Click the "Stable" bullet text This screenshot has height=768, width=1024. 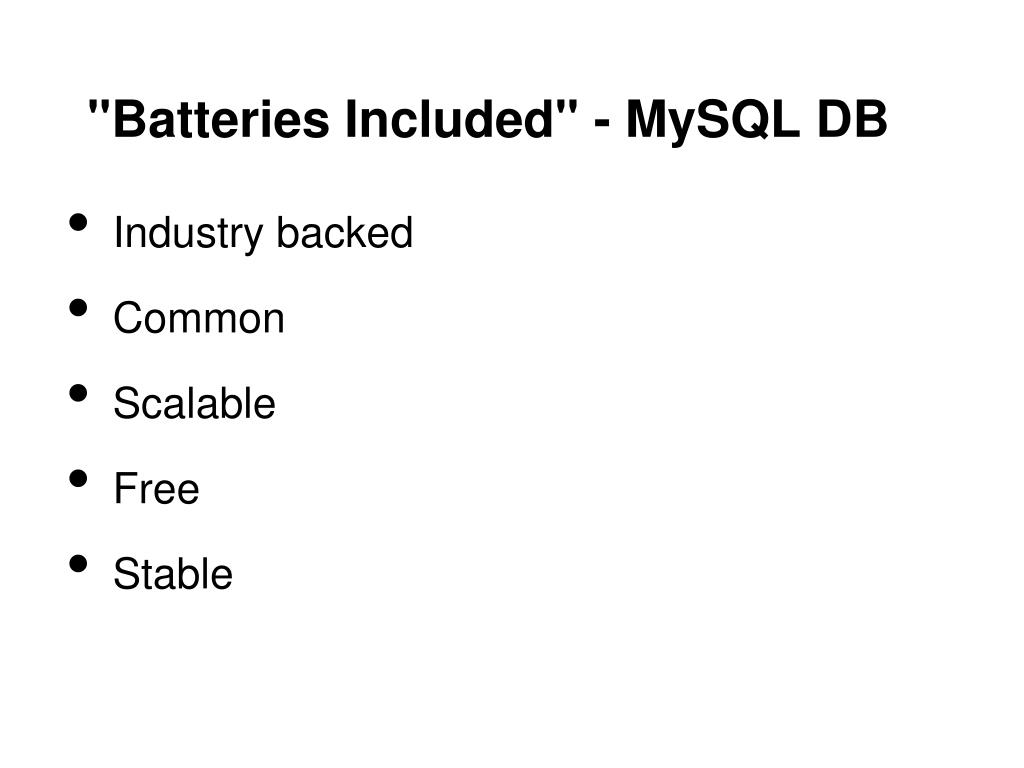[173, 573]
